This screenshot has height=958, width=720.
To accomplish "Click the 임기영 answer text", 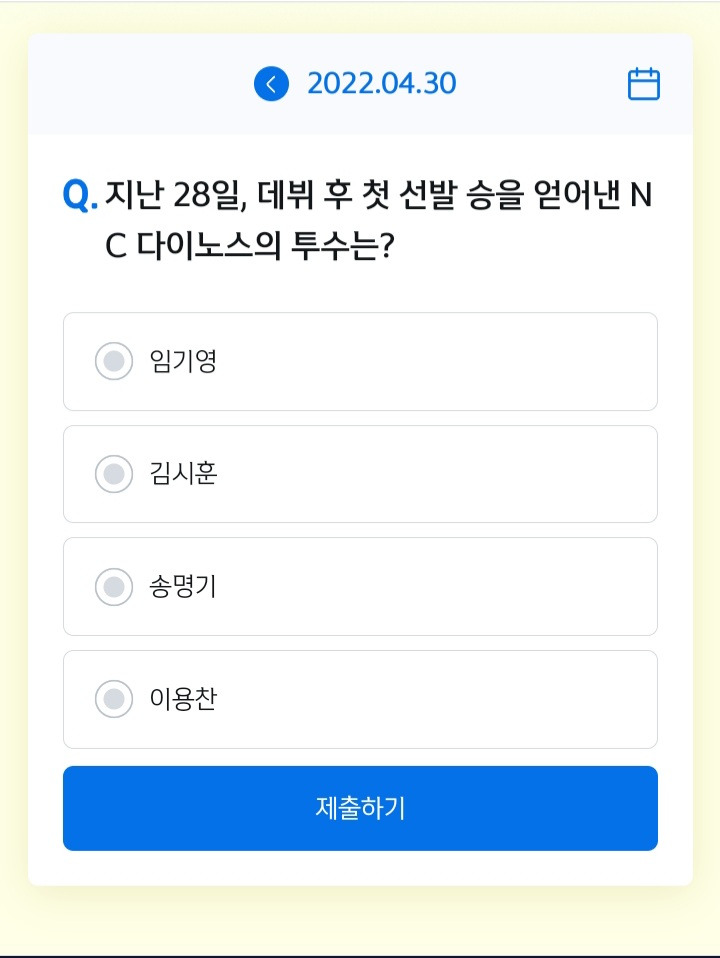I will point(183,361).
